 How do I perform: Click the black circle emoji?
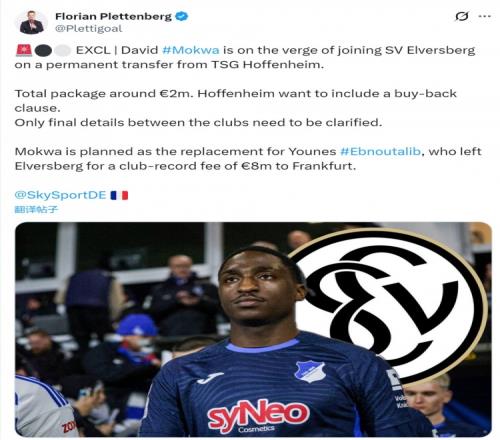tap(43, 50)
